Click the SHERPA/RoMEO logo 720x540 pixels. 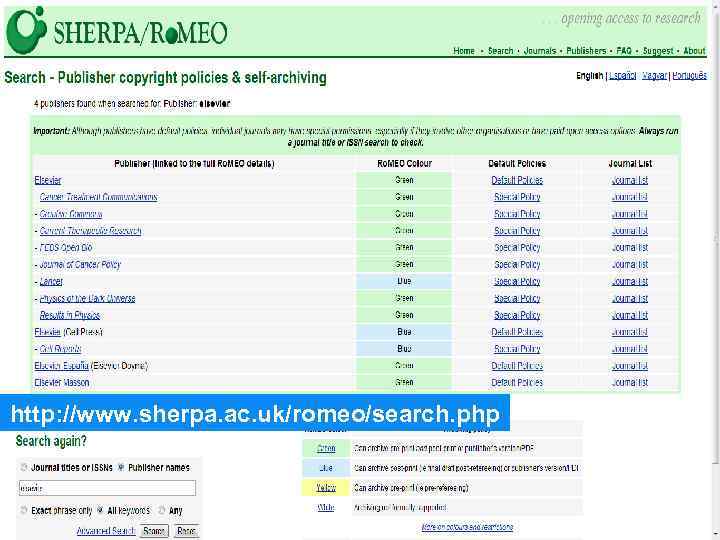117,30
